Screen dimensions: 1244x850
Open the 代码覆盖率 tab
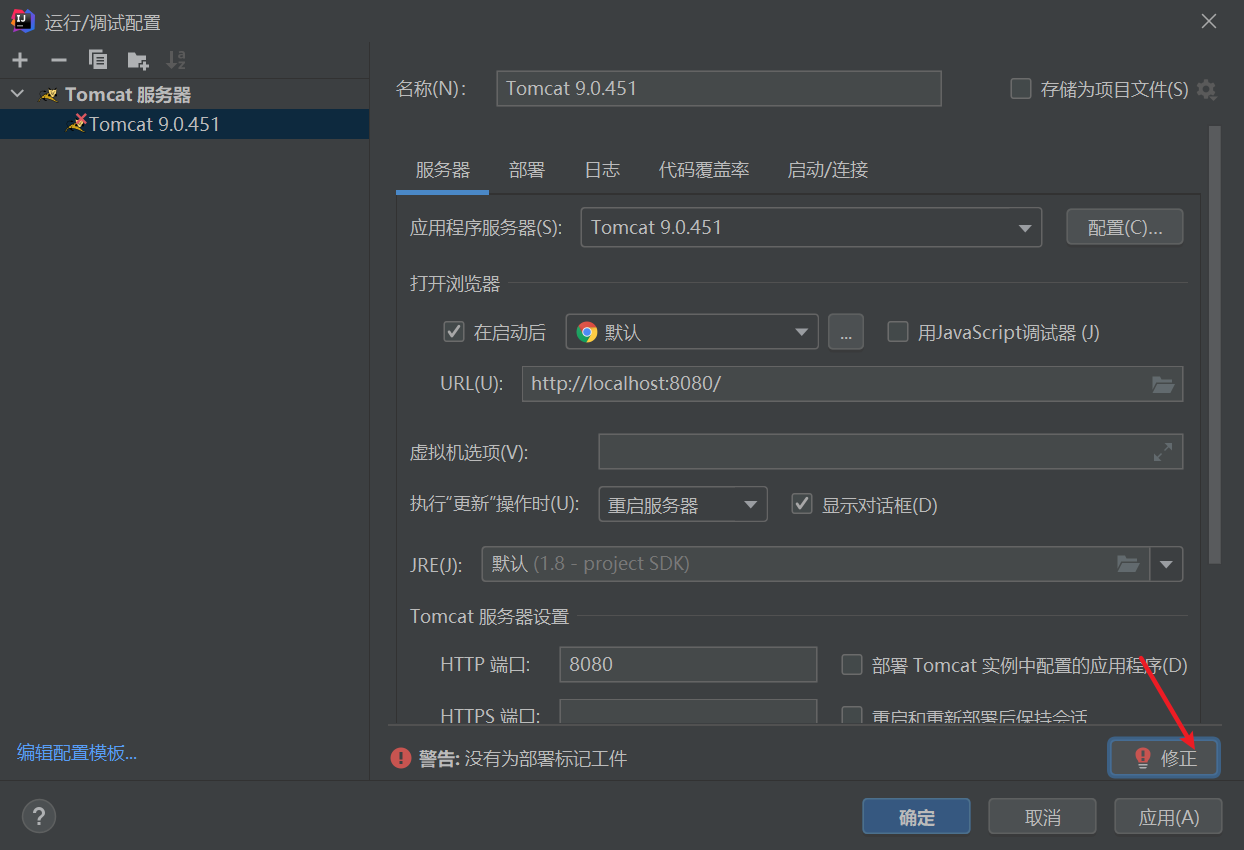coord(704,170)
